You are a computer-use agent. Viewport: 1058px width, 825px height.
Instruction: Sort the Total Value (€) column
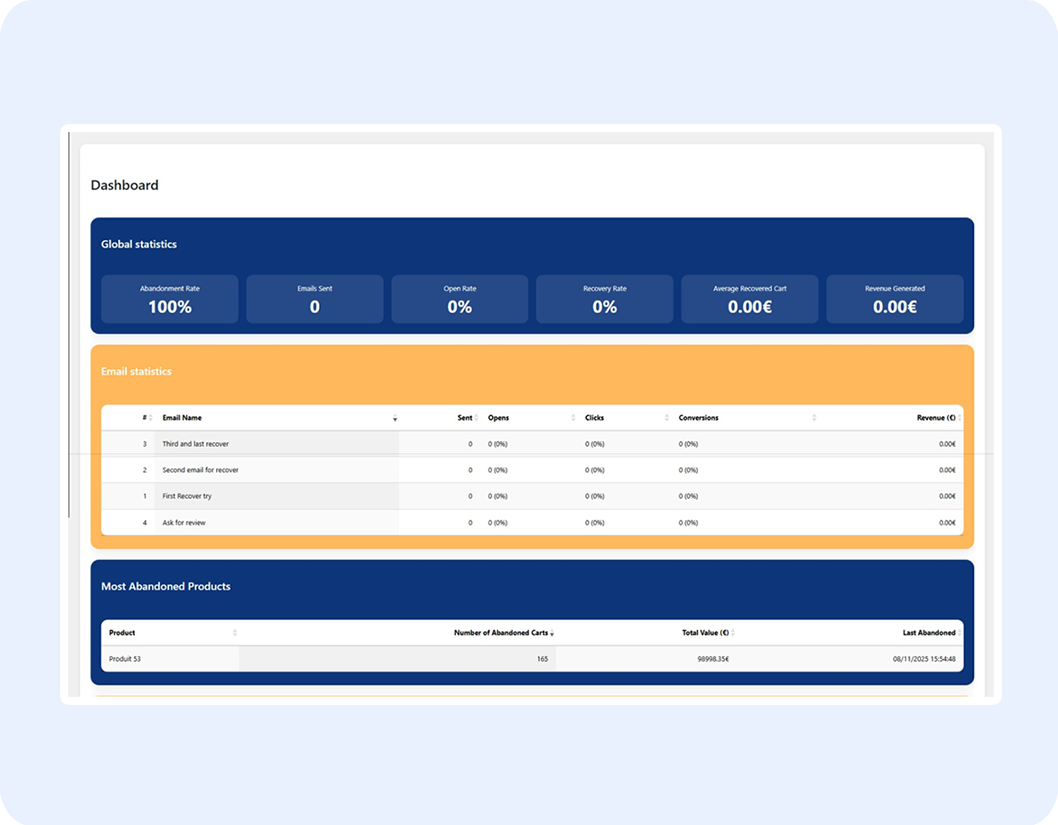(733, 632)
